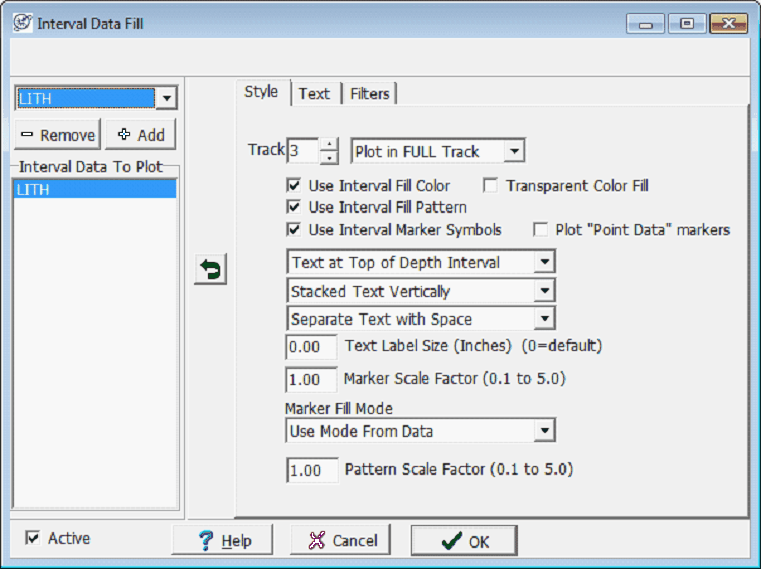Uncheck Use Interval Fill Pattern
The image size is (762, 570).
294,208
